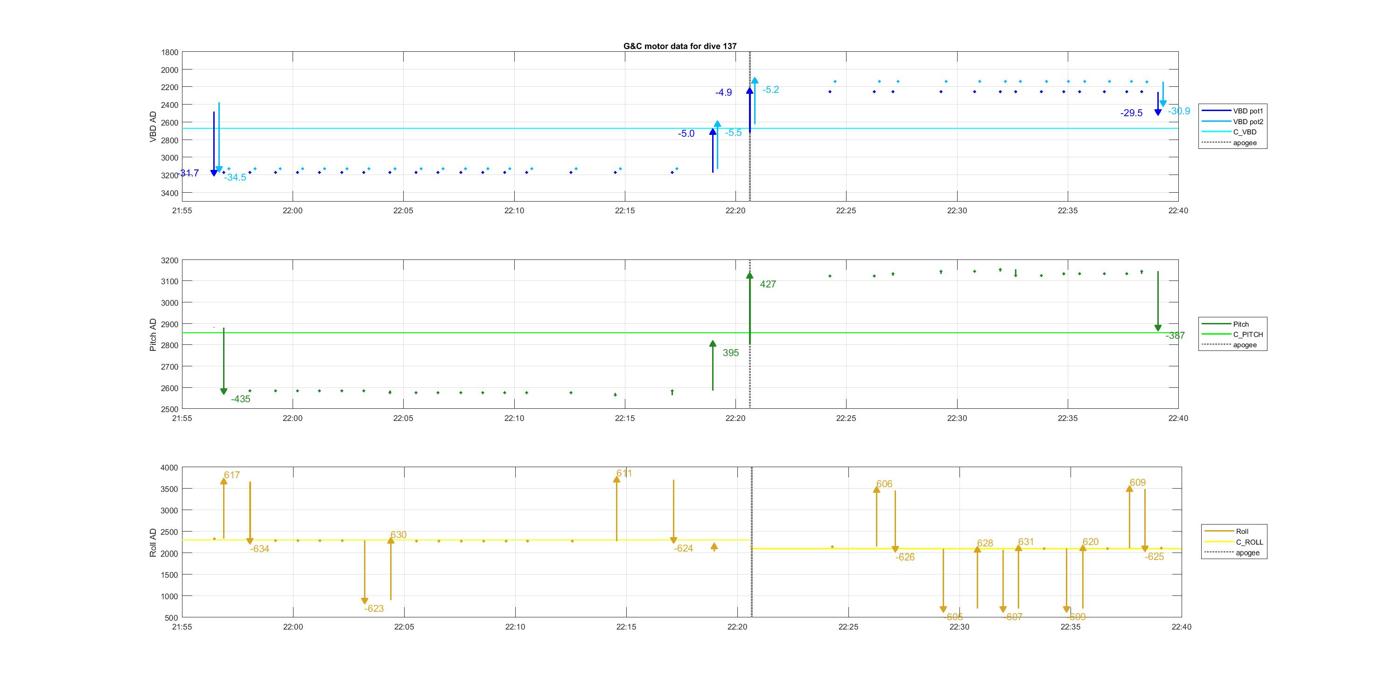The image size is (1400, 693).
Task: Click the "-435" pitch data label
Action: [x=240, y=399]
